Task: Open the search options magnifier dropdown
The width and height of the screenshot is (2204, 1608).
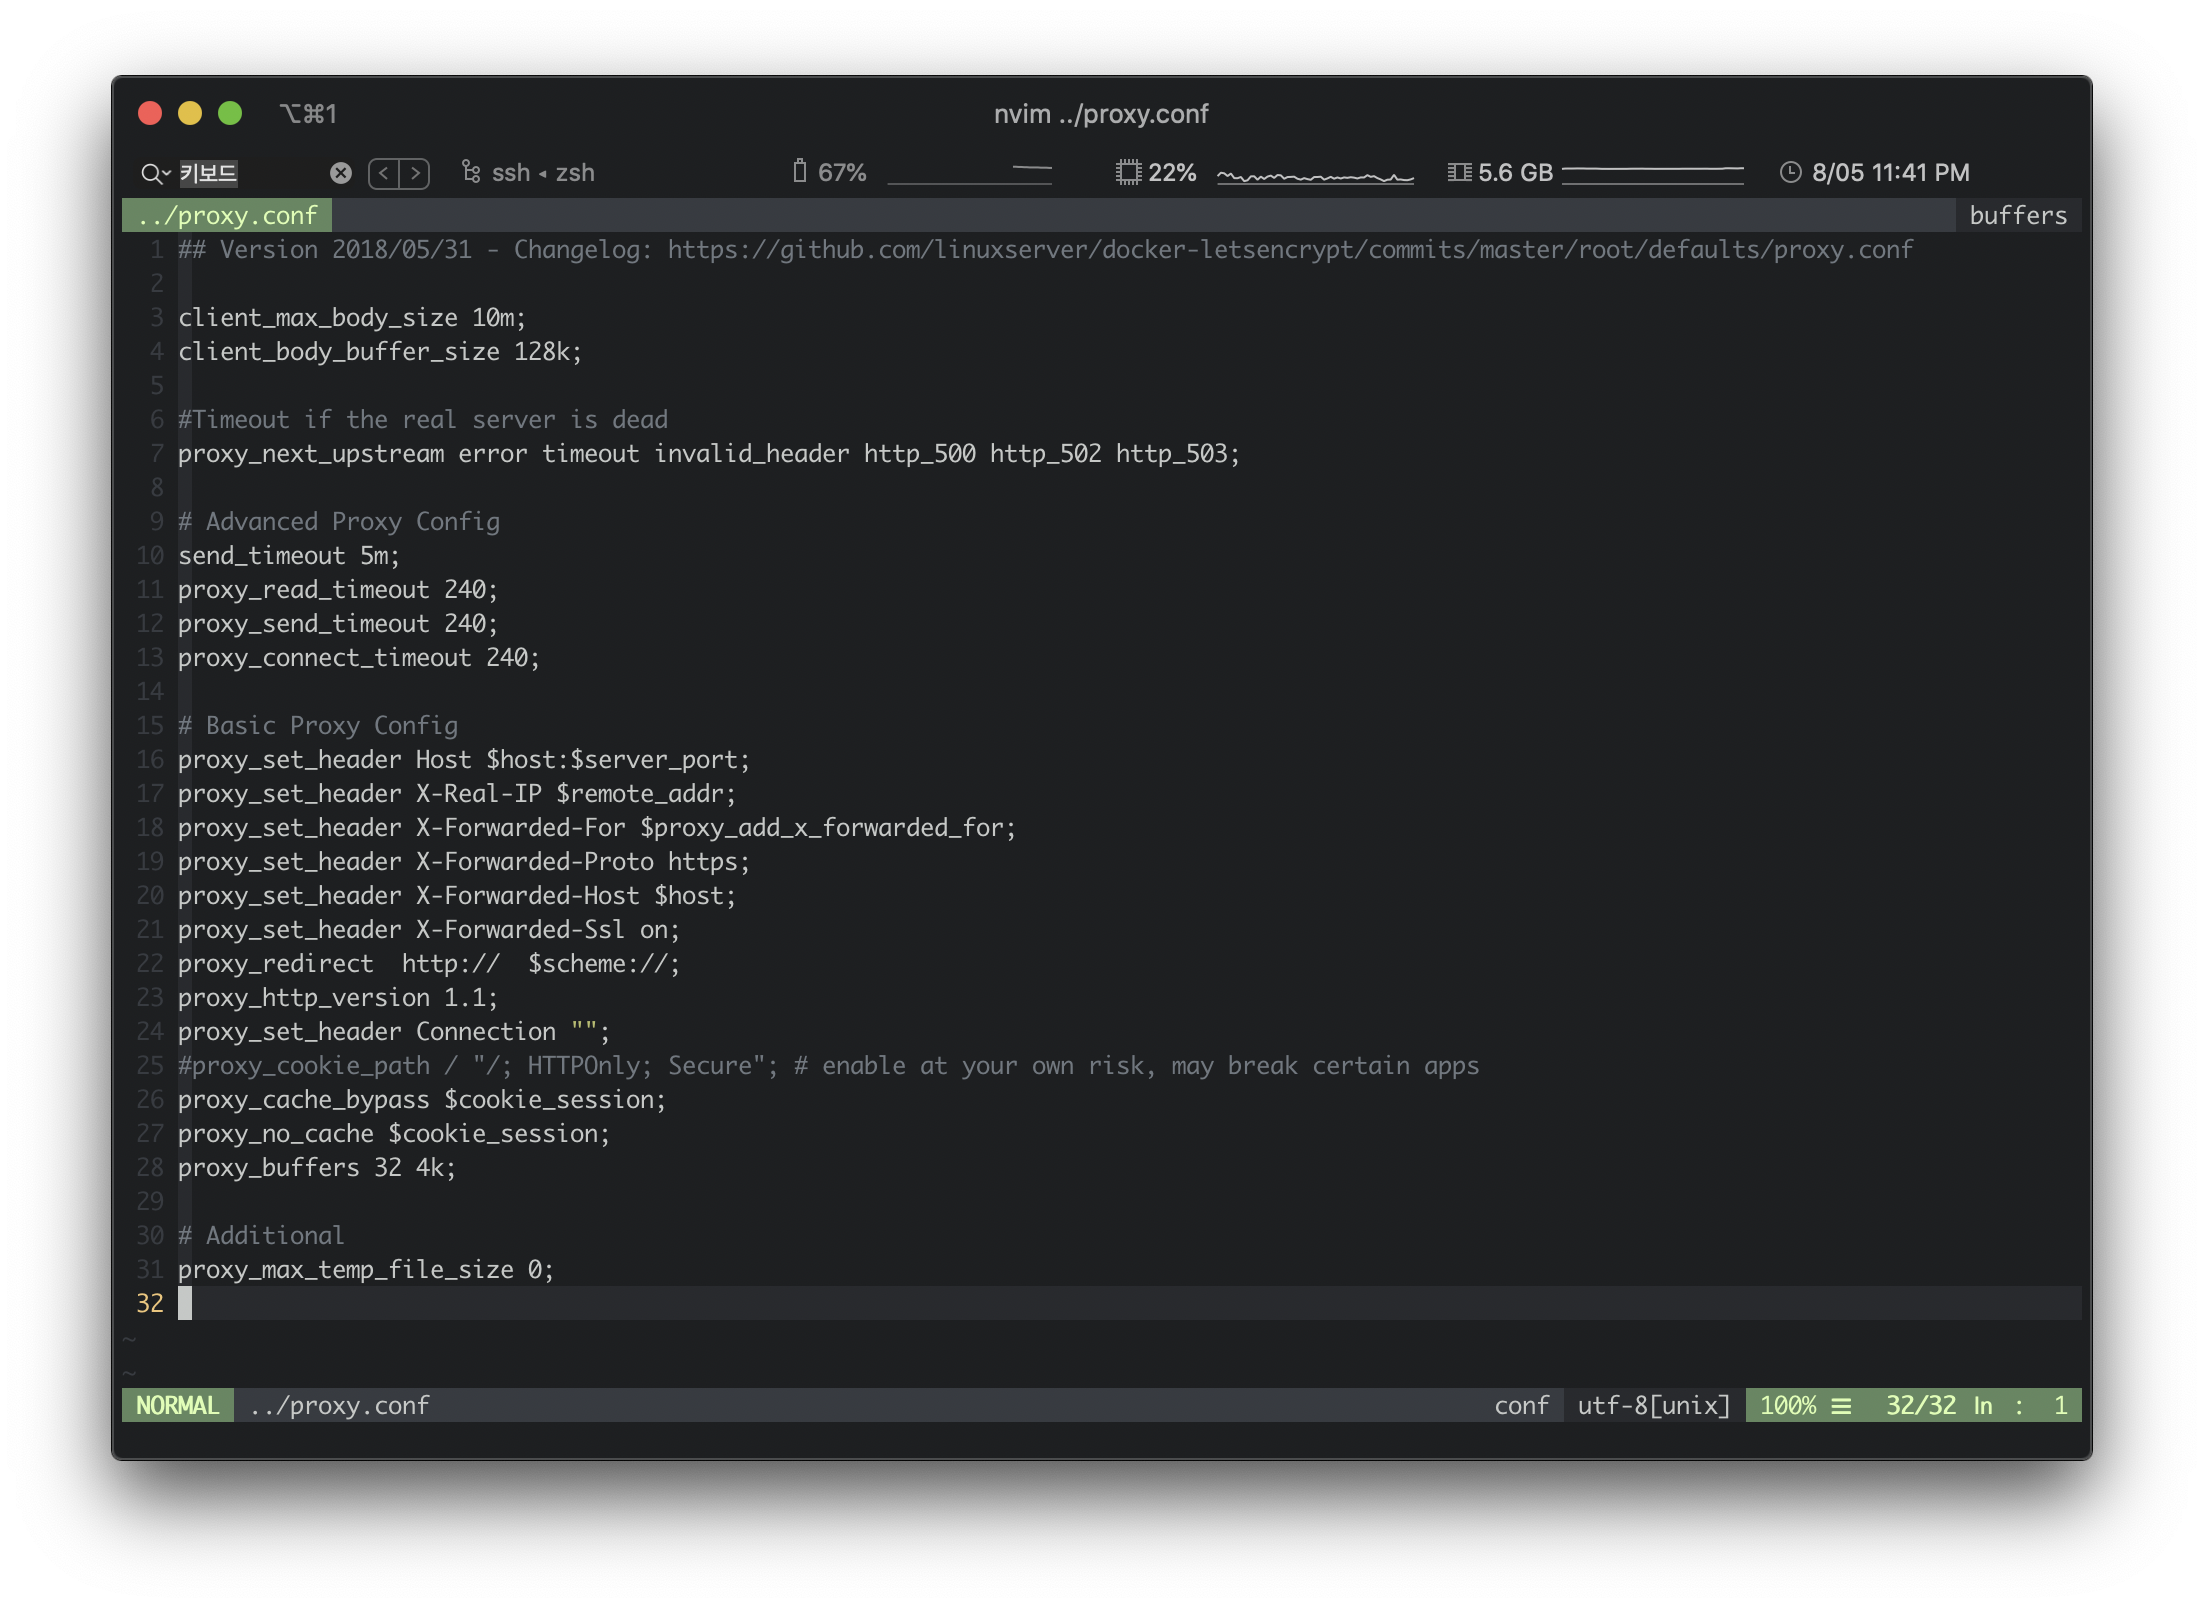Action: [155, 174]
